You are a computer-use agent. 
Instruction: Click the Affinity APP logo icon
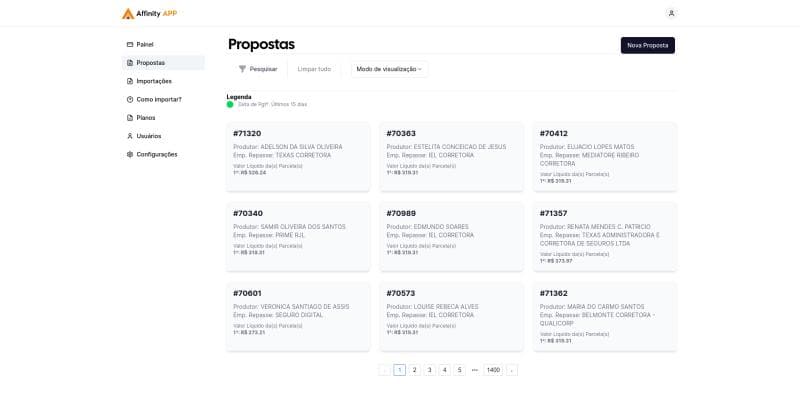[x=128, y=14]
